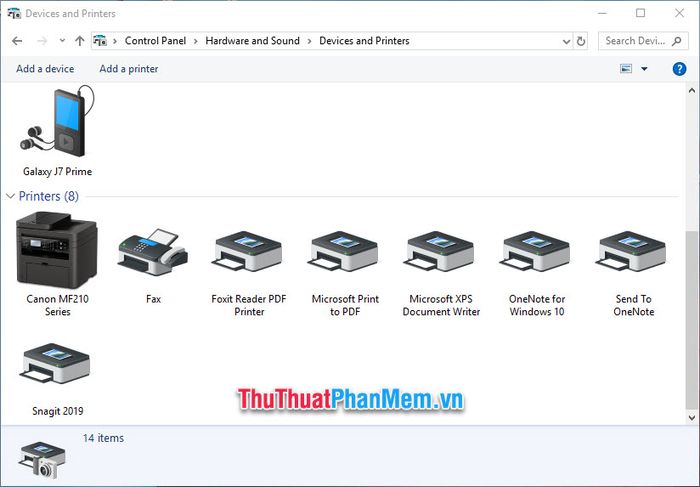700x487 pixels.
Task: Select the Galaxy J7 Prime device icon
Action: point(57,121)
